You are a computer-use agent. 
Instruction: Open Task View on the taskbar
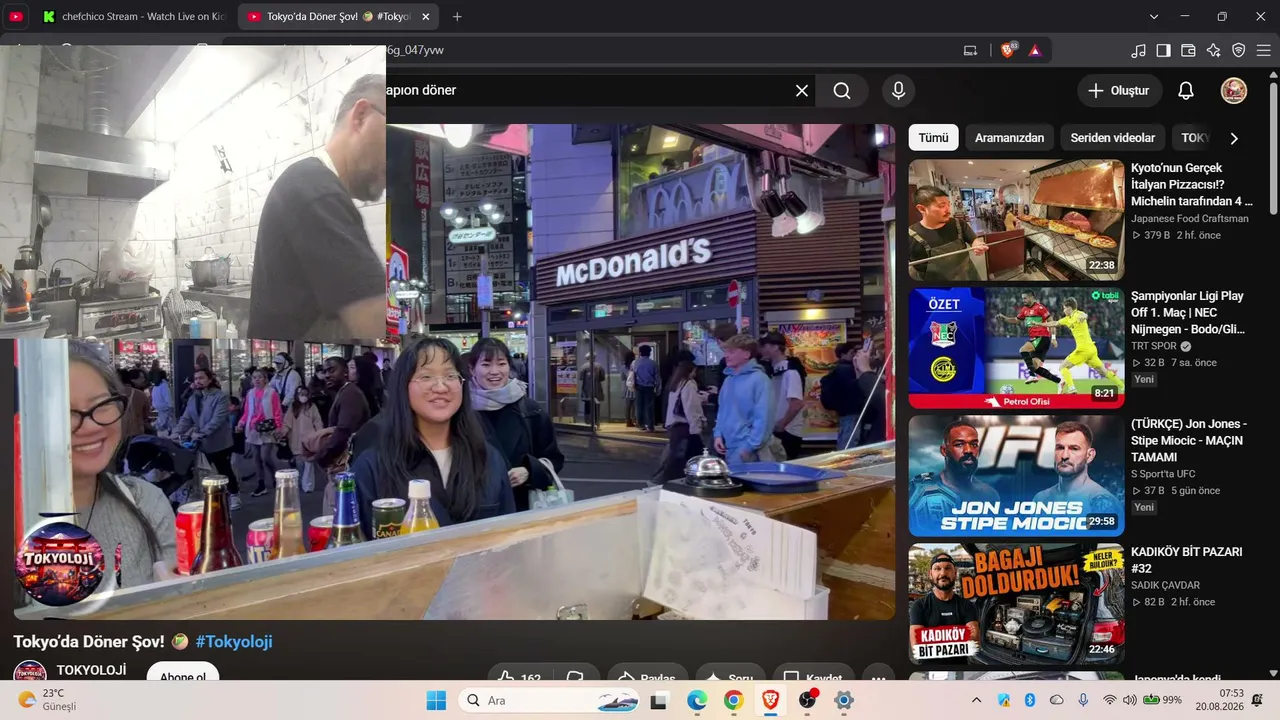point(659,700)
